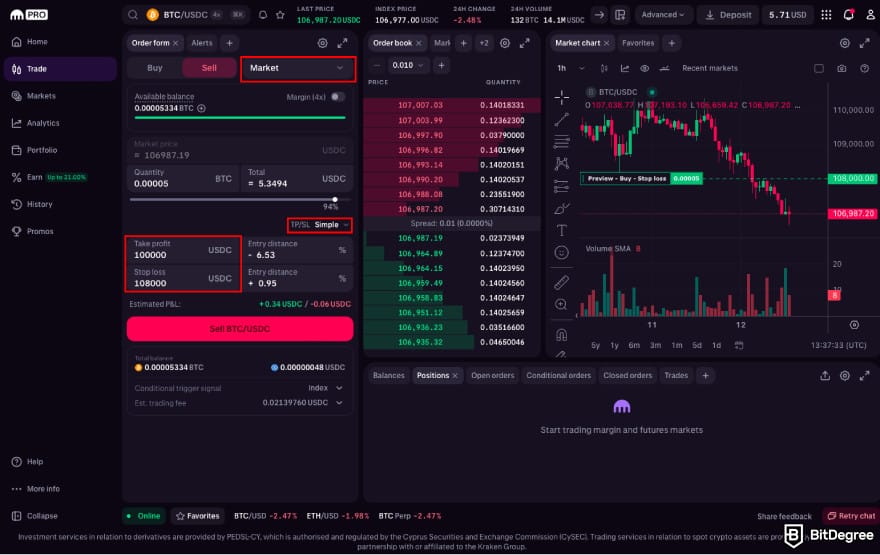Open the apps grid menu
Screen dimensions: 880x555
tap(826, 15)
